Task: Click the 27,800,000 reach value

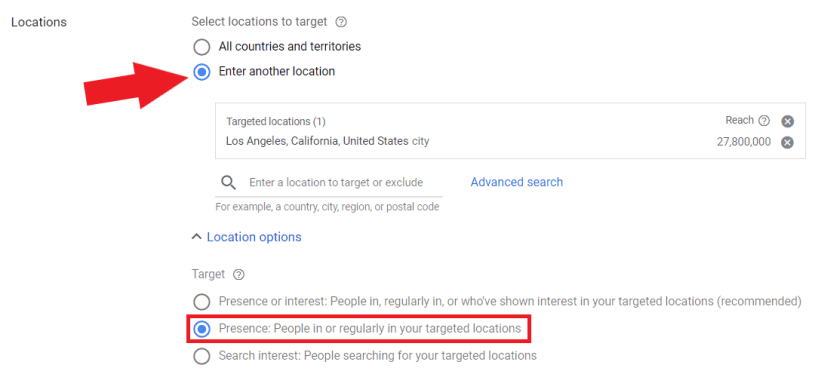Action: point(744,142)
